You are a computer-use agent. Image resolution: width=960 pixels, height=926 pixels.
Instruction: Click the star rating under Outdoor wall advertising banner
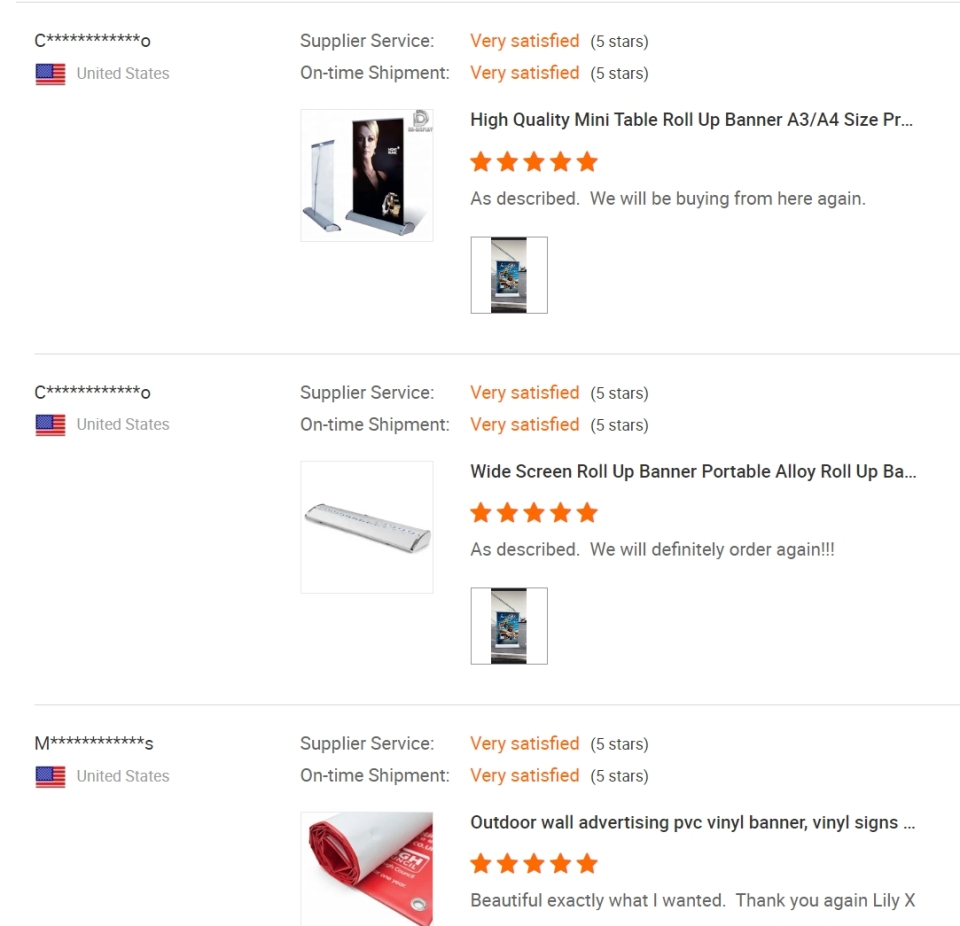(533, 864)
